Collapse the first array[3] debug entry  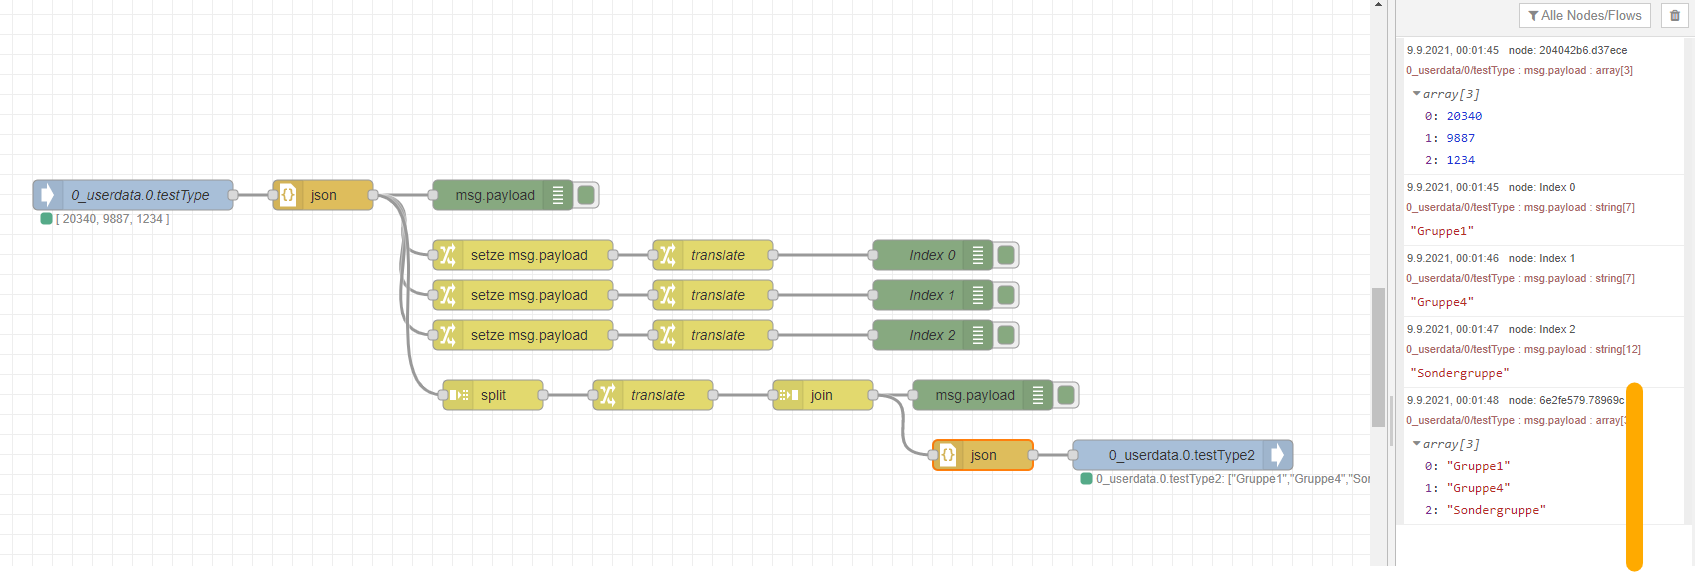(x=1416, y=94)
